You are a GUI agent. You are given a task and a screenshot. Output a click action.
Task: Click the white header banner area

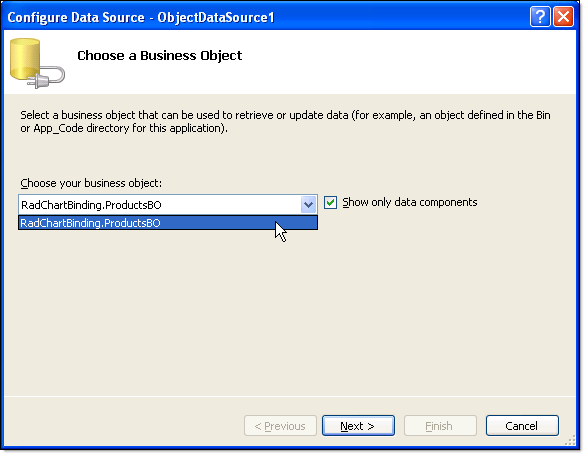290,62
